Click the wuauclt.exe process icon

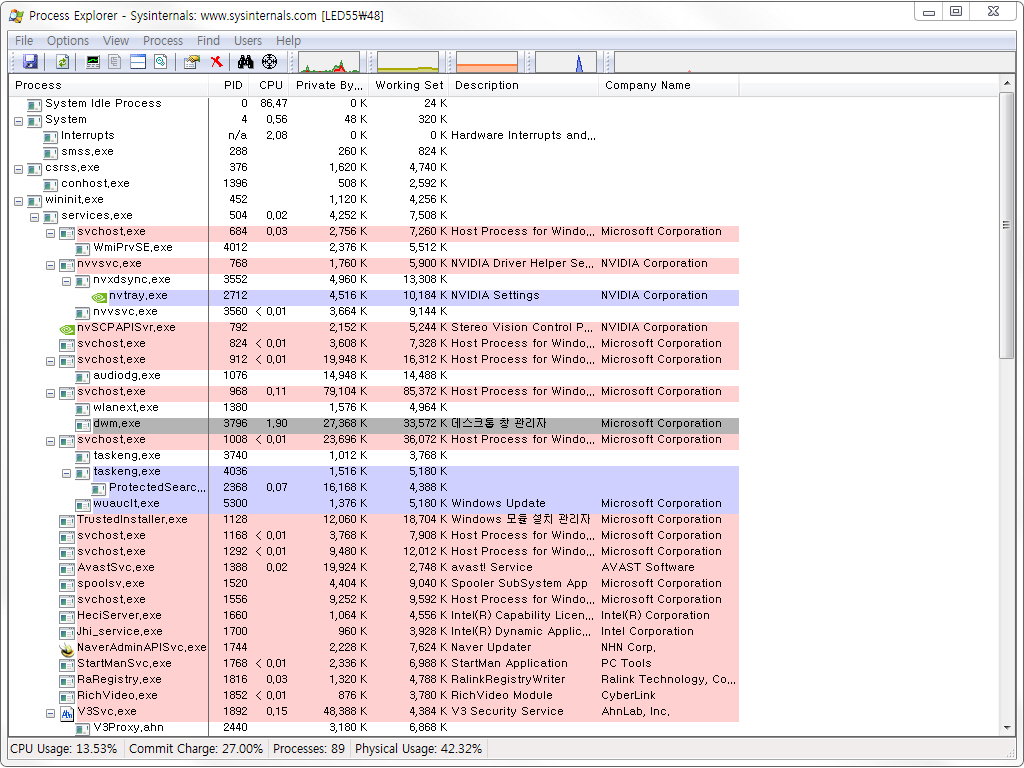tap(83, 504)
